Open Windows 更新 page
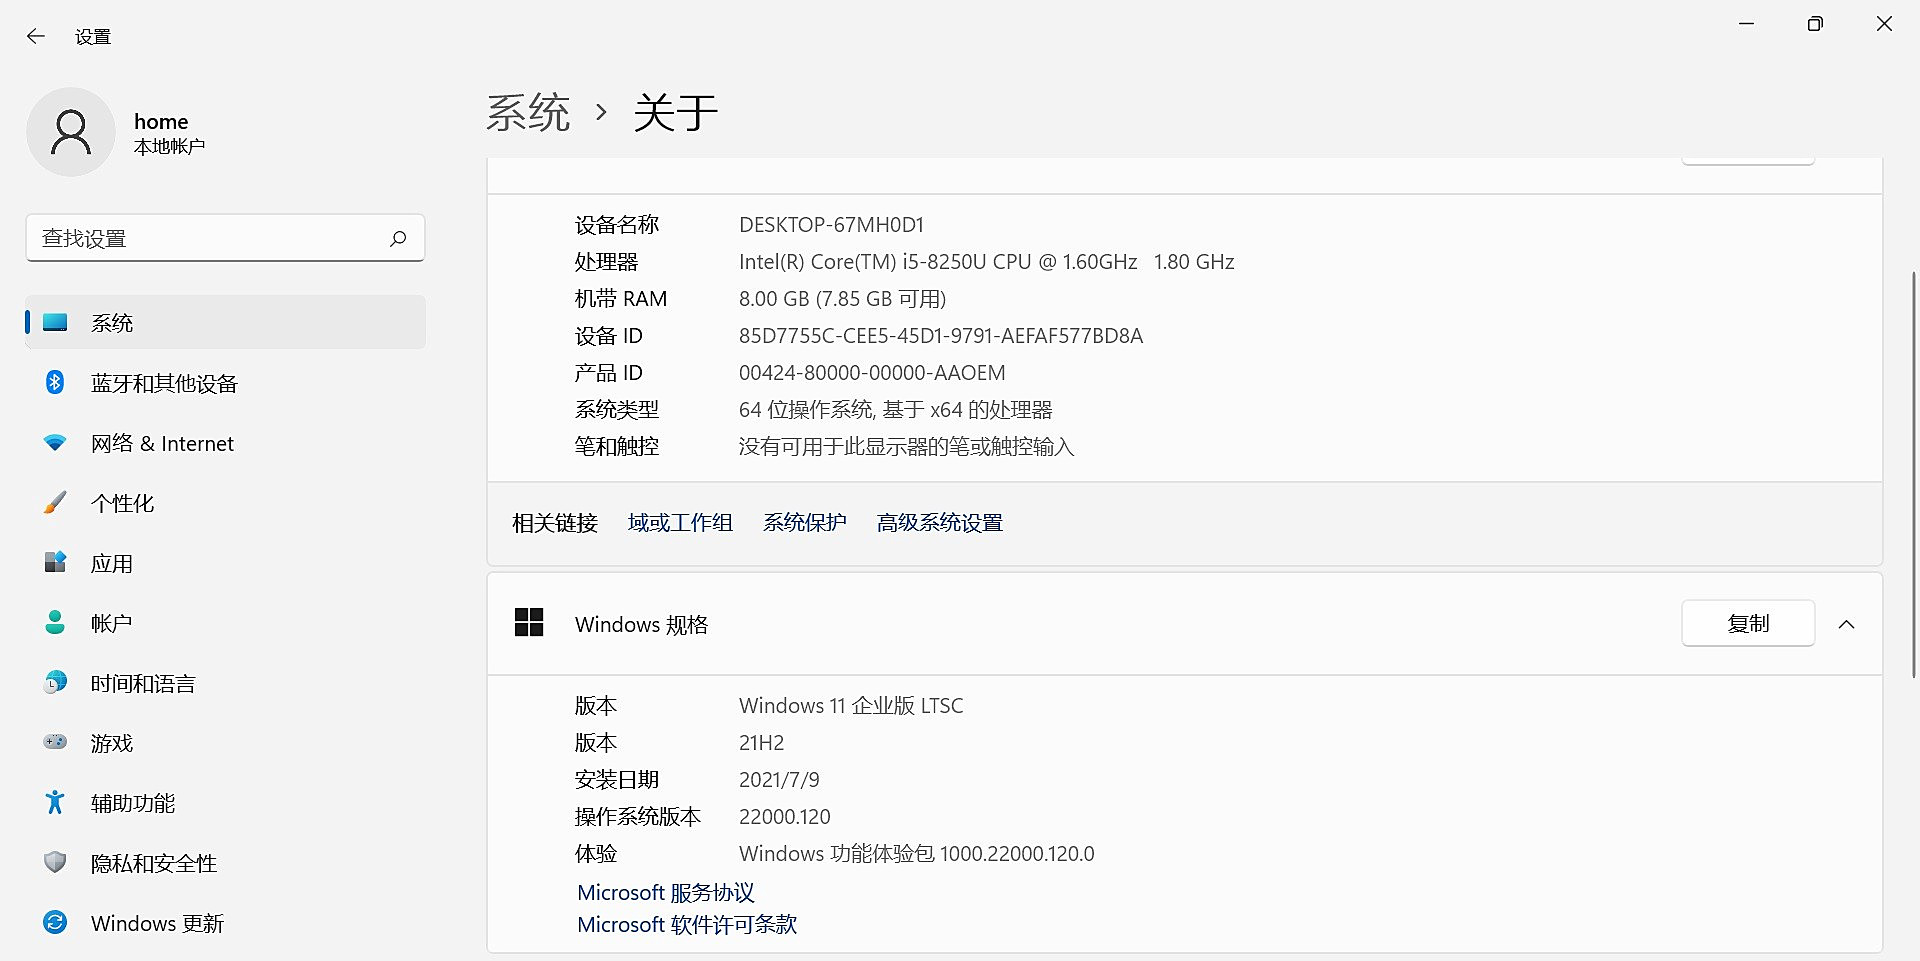 tap(226, 922)
